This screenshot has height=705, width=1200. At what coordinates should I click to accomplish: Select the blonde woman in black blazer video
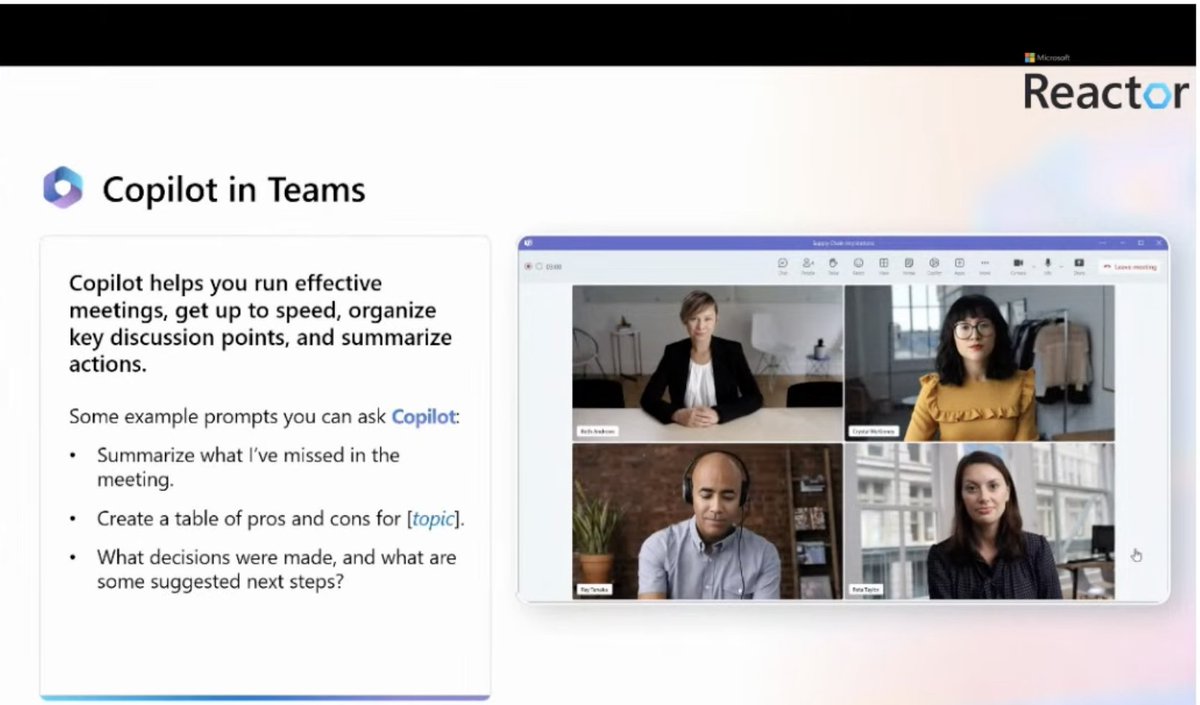707,362
